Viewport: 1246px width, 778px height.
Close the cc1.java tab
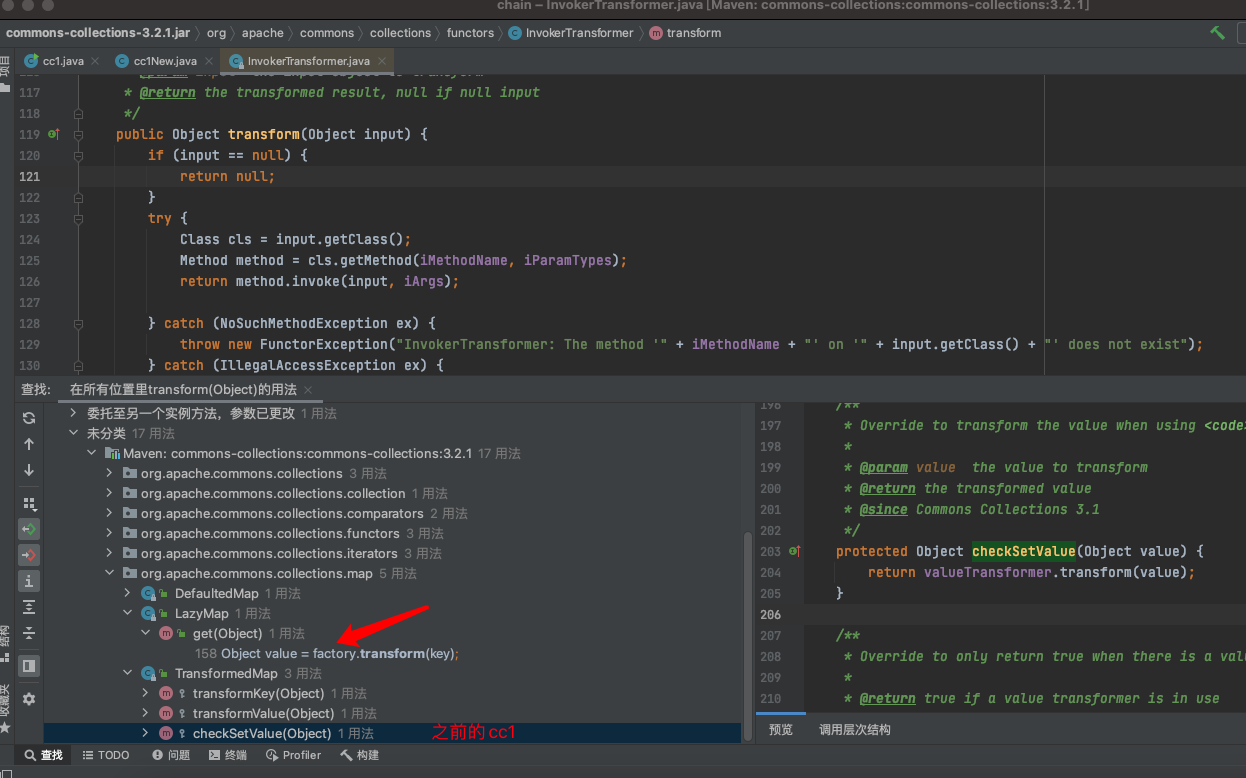(95, 61)
